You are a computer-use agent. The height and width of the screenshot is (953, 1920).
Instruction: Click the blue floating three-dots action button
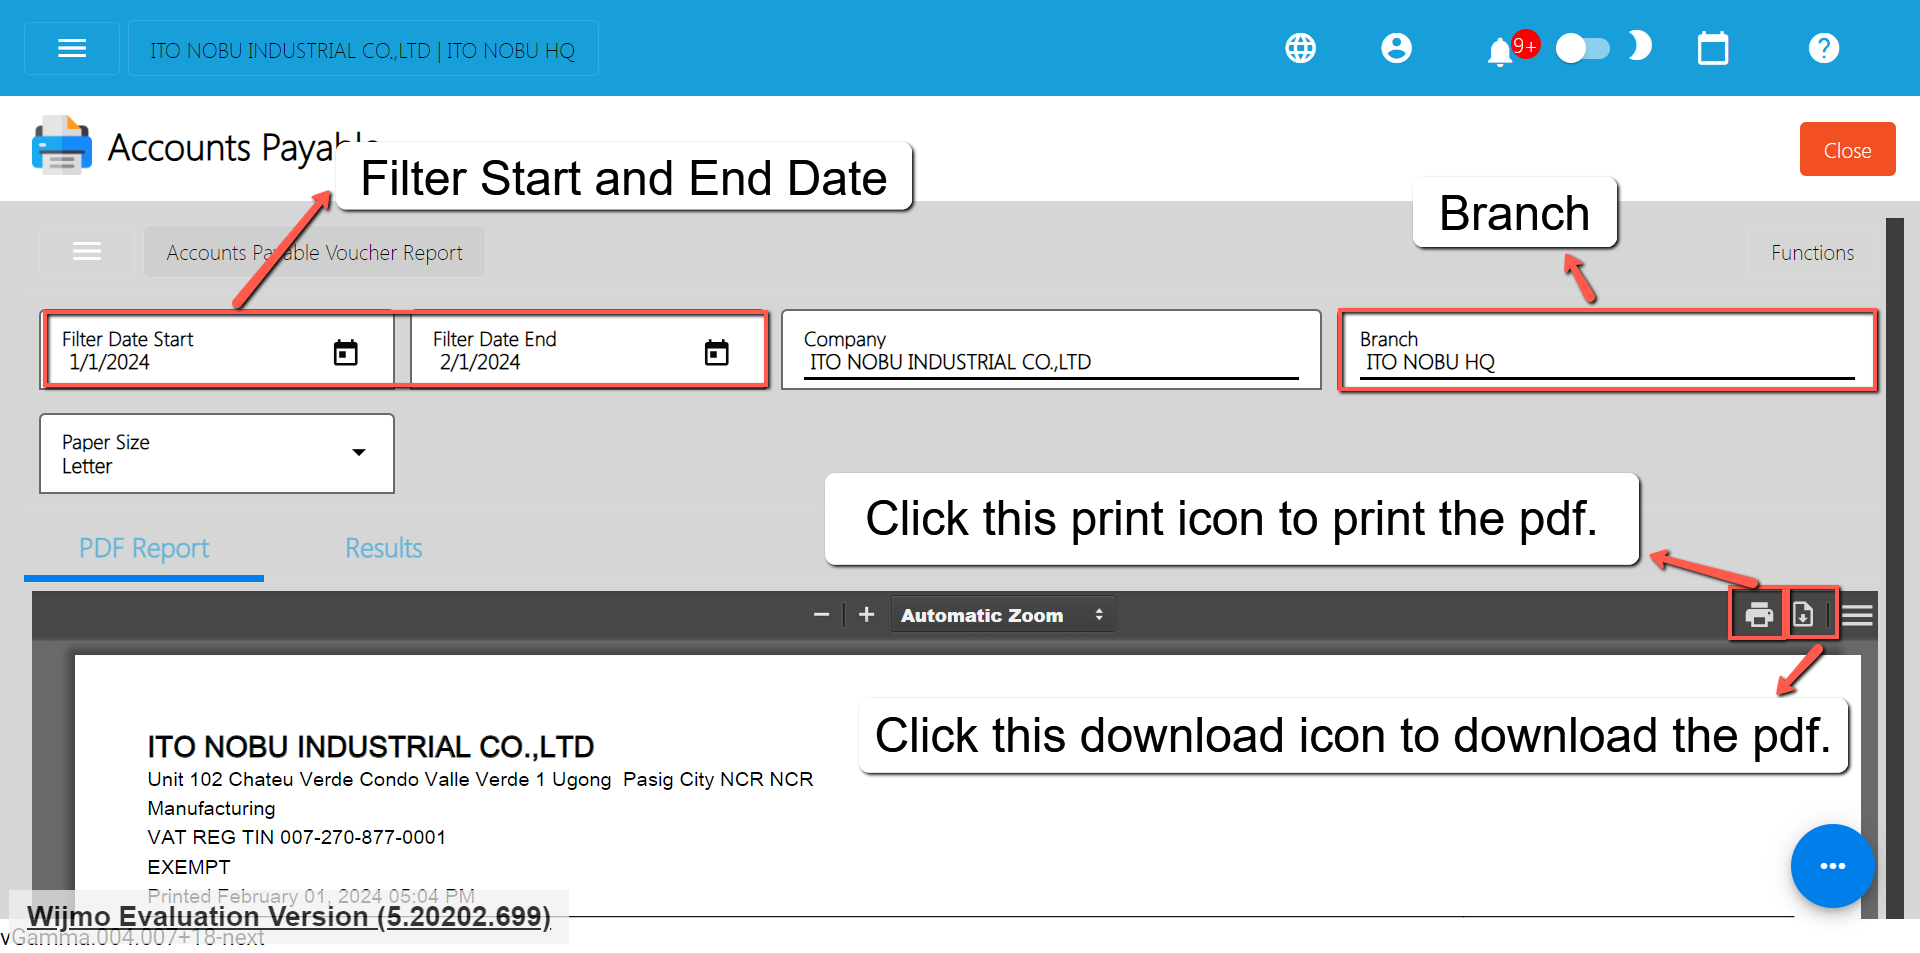1832,866
